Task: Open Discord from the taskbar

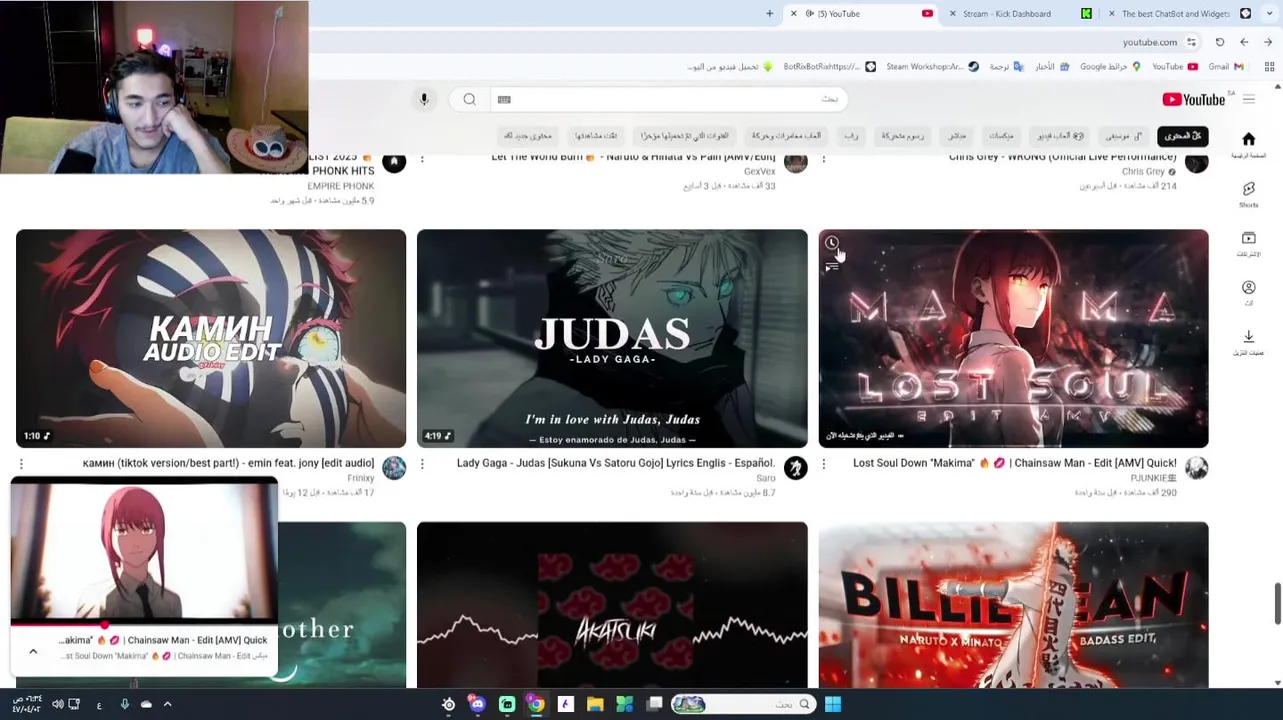Action: pos(477,704)
